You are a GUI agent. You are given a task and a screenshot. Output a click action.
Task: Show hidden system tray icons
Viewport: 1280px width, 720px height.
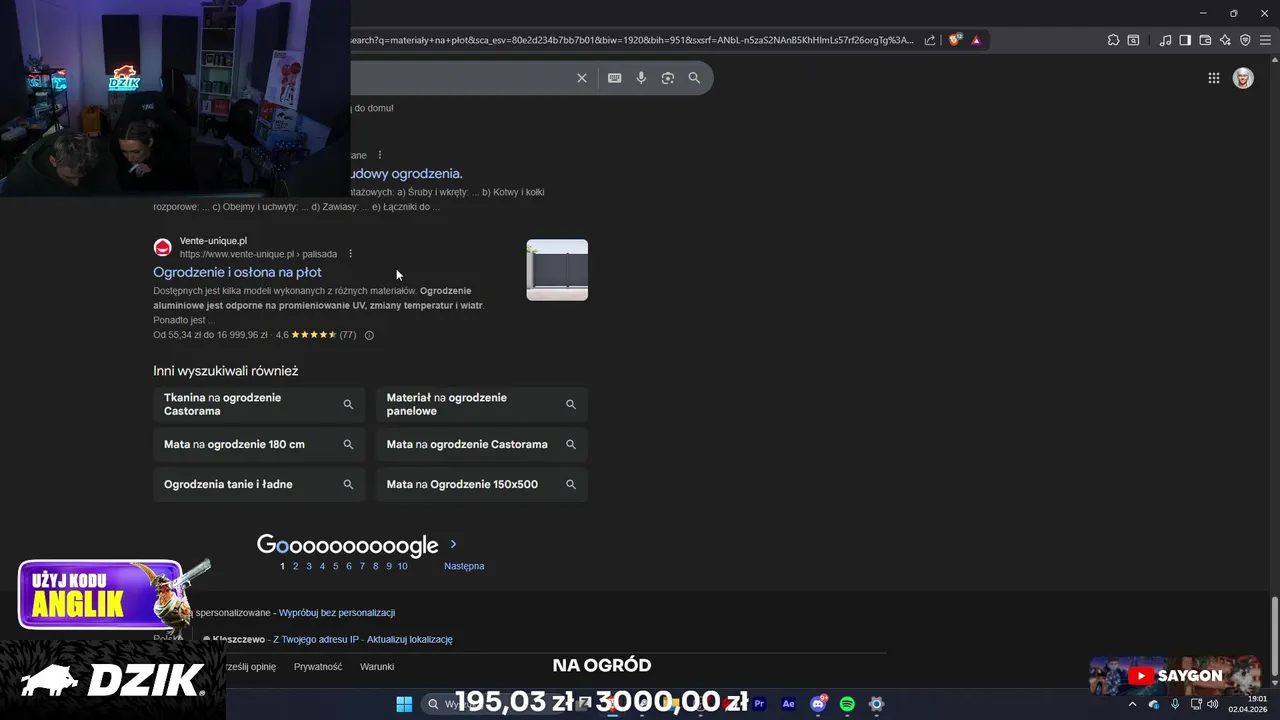click(x=1132, y=704)
